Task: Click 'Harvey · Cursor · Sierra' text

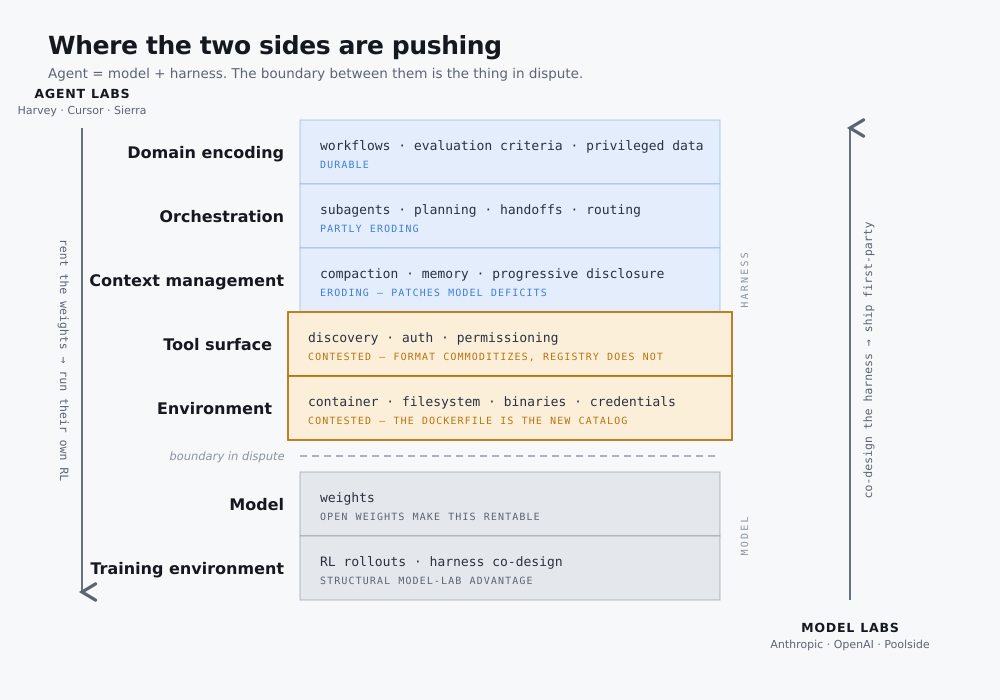Action: [82, 110]
